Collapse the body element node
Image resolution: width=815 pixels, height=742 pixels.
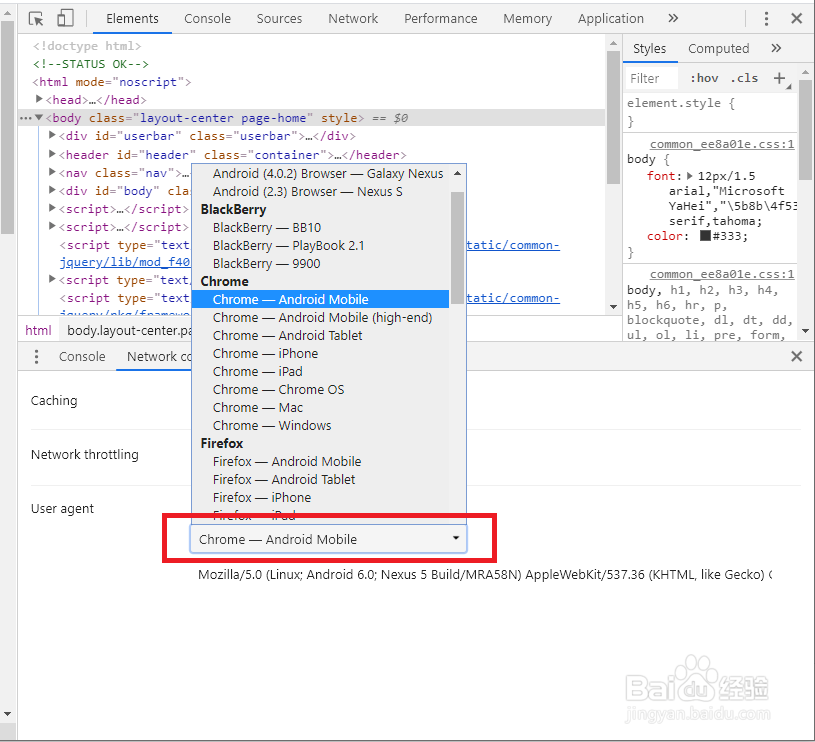coord(39,117)
